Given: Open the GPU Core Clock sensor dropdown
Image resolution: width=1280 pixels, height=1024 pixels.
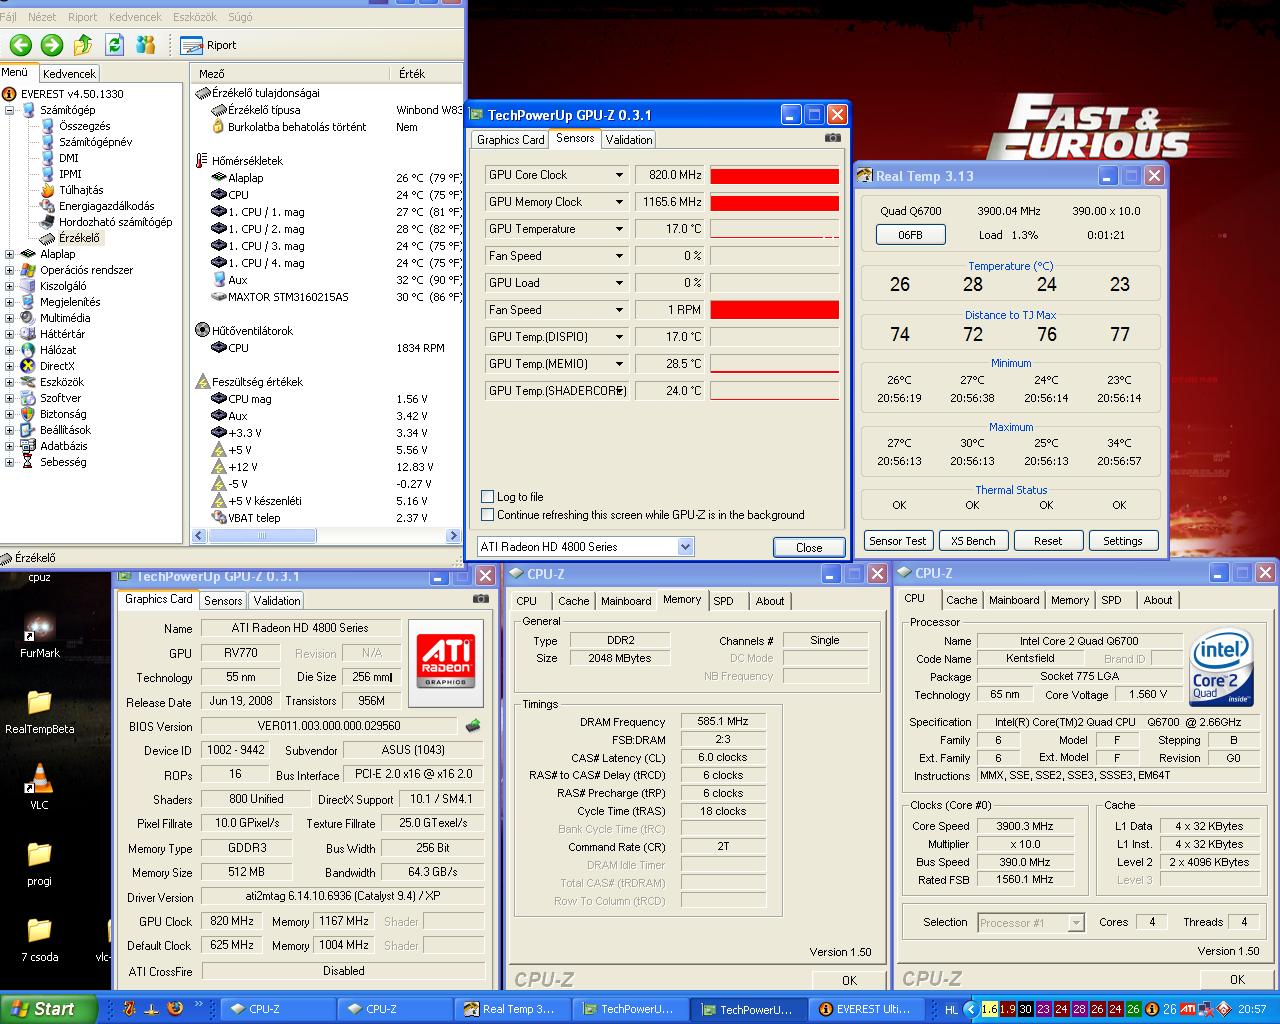Looking at the screenshot, I should pos(619,175).
